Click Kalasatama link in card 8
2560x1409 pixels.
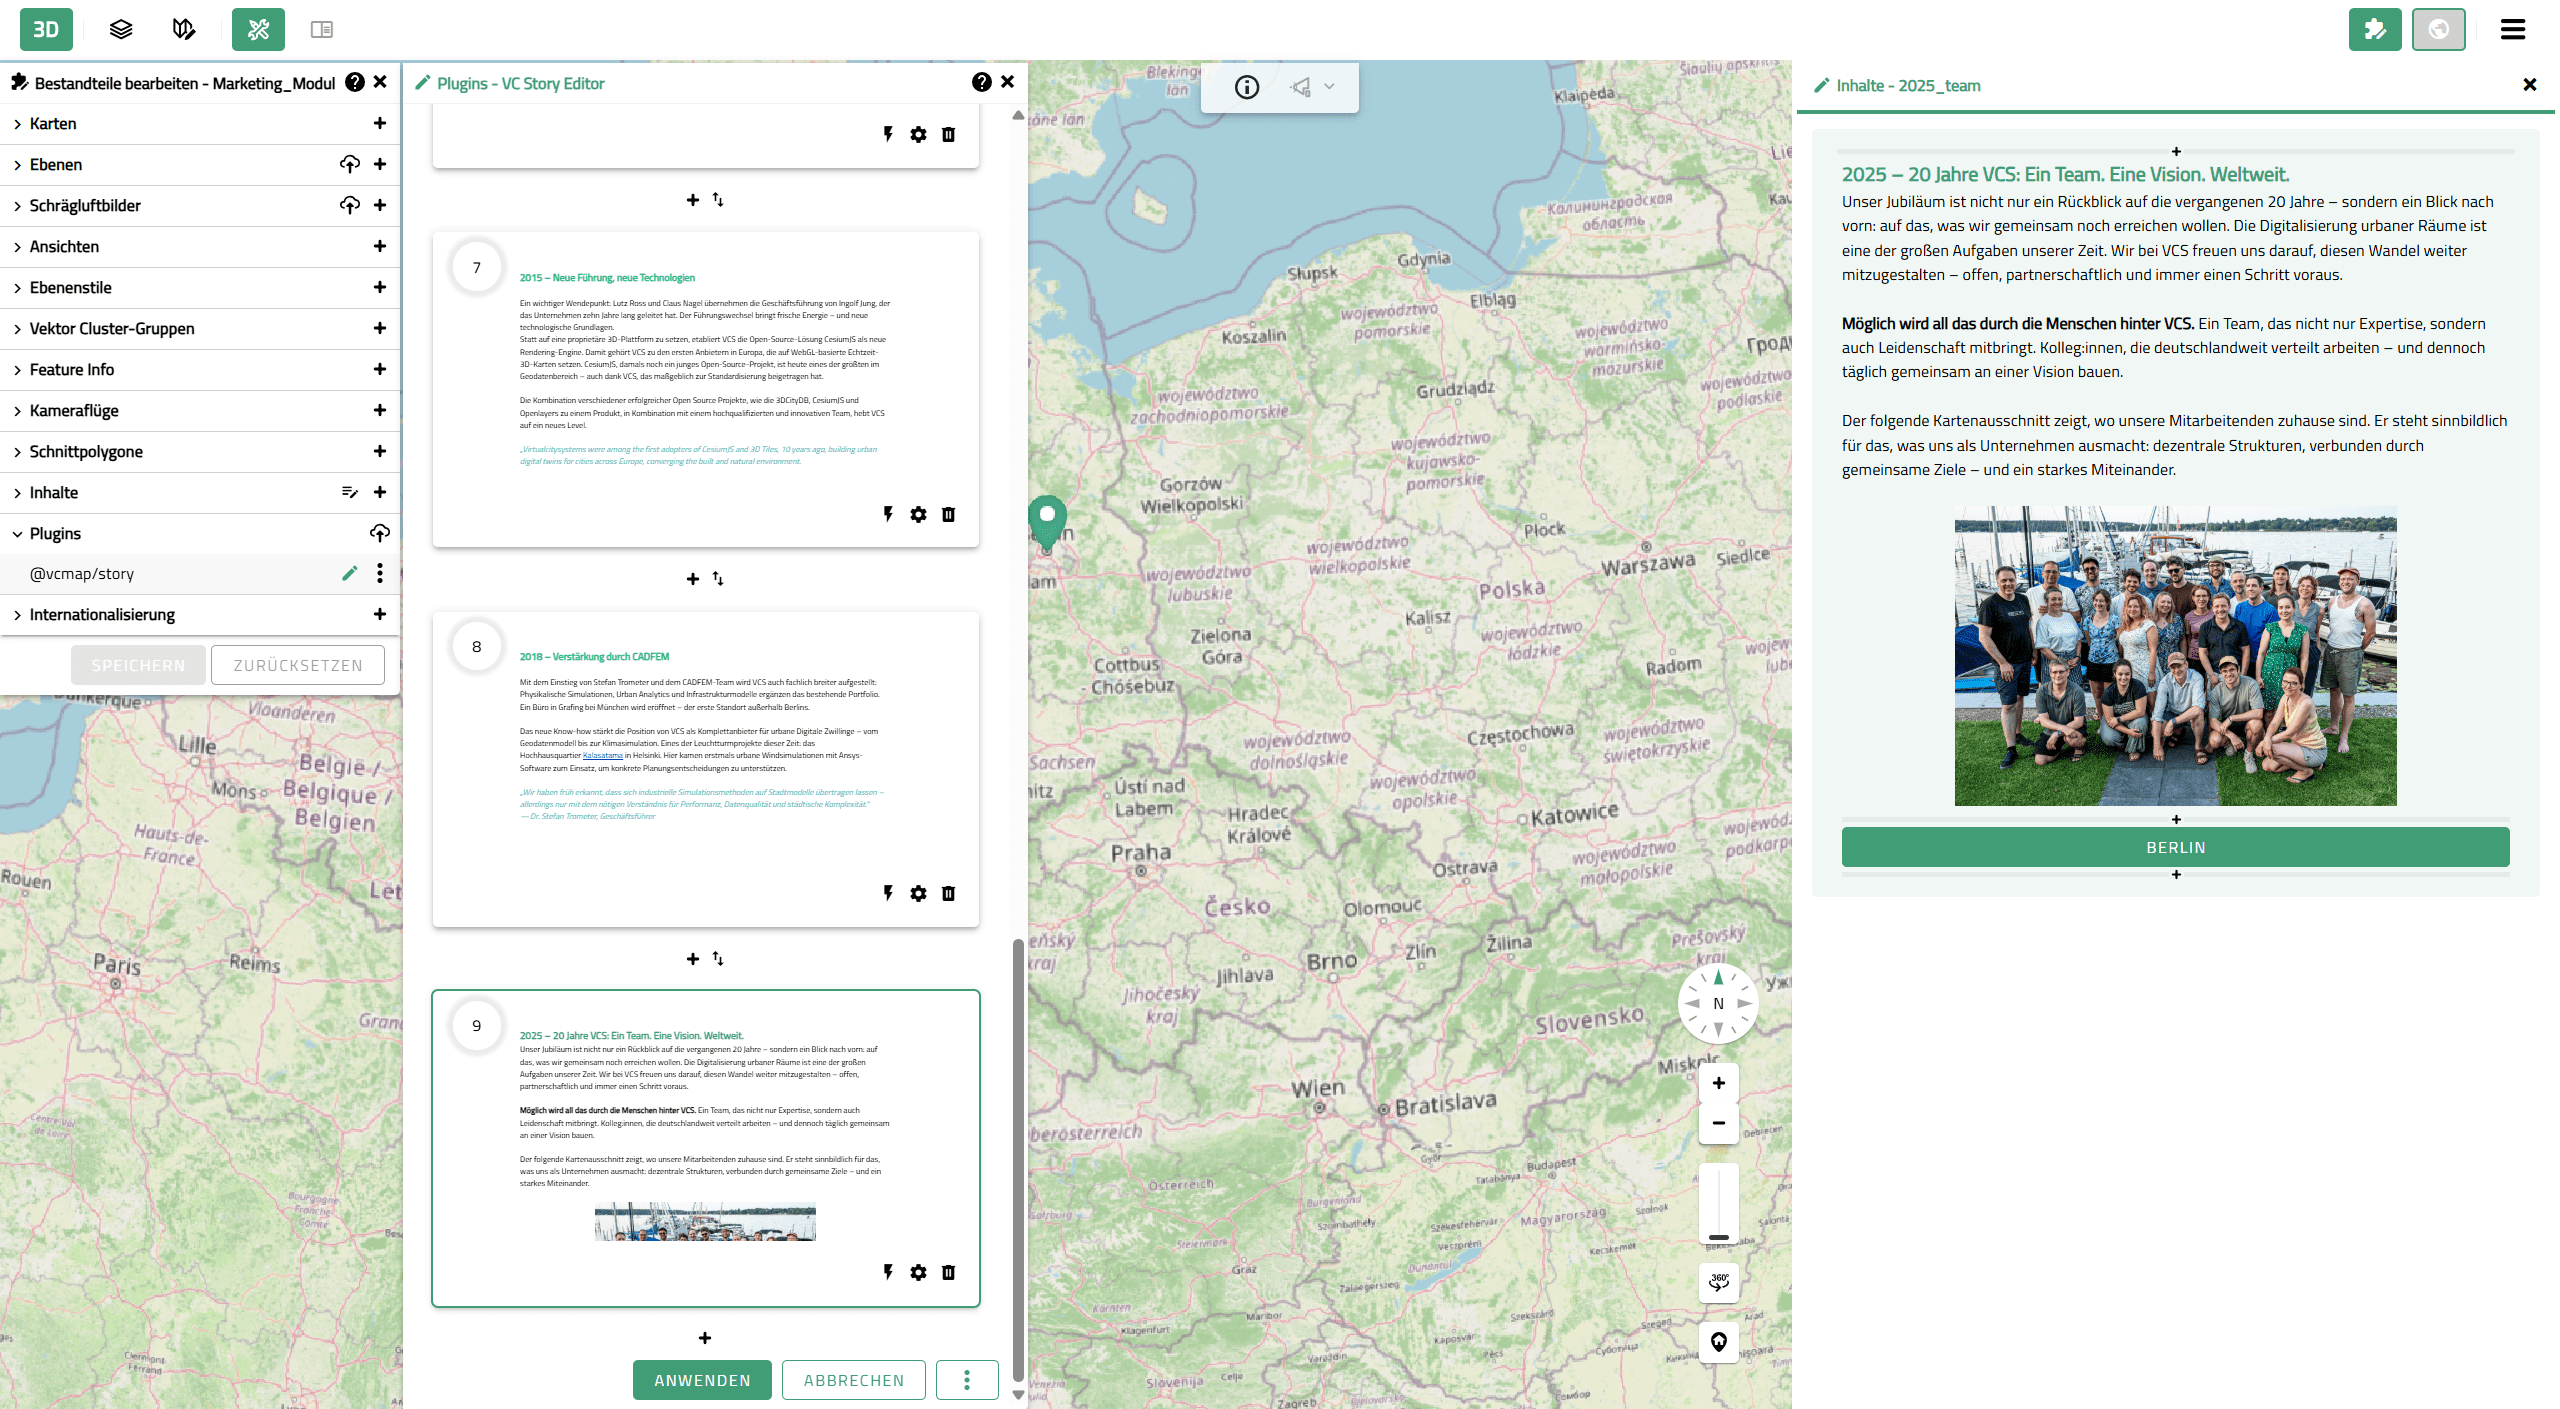click(x=602, y=756)
